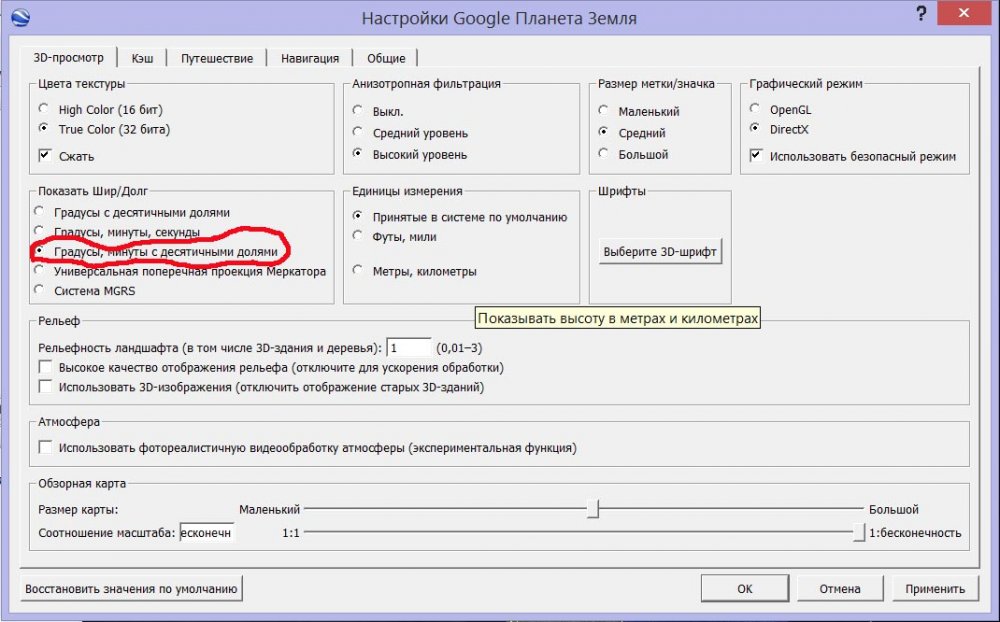Viewport: 1000px width, 622px height.
Task: Enable фотореалистичную видеообработку атмосферы checkbox
Action: click(x=307, y=447)
